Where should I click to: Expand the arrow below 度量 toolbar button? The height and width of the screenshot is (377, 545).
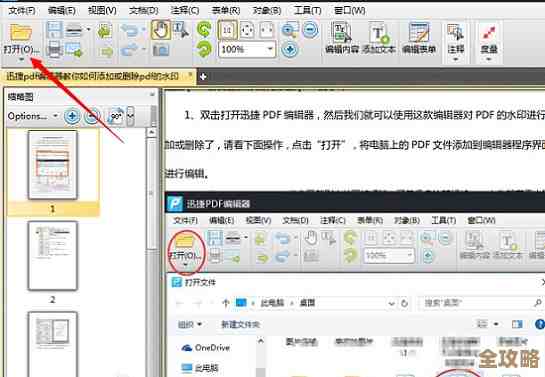pyautogui.click(x=489, y=59)
